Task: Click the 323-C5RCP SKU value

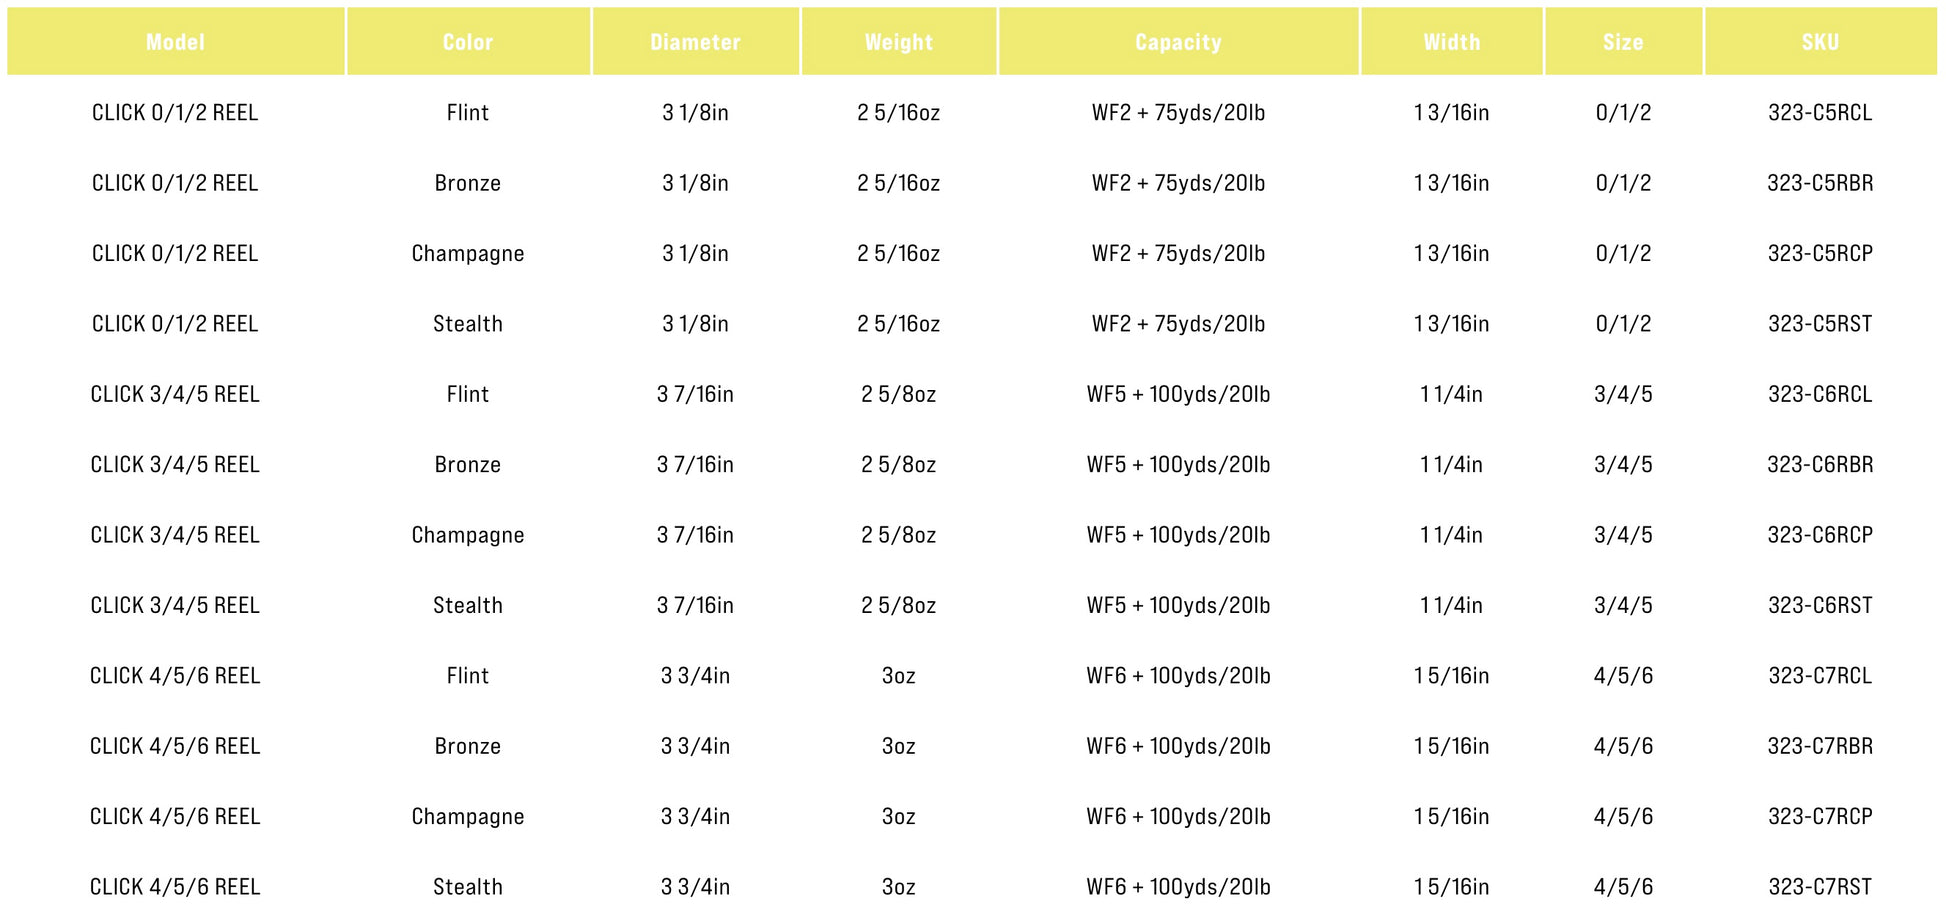Action: point(1820,254)
